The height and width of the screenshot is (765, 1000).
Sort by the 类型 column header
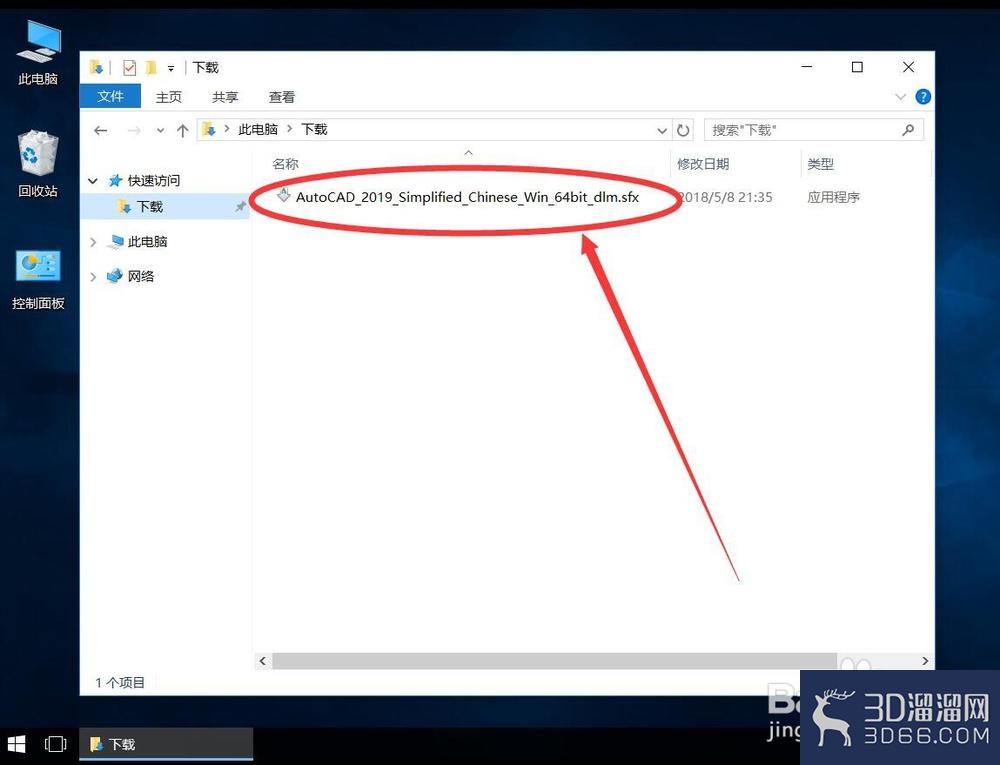point(820,164)
